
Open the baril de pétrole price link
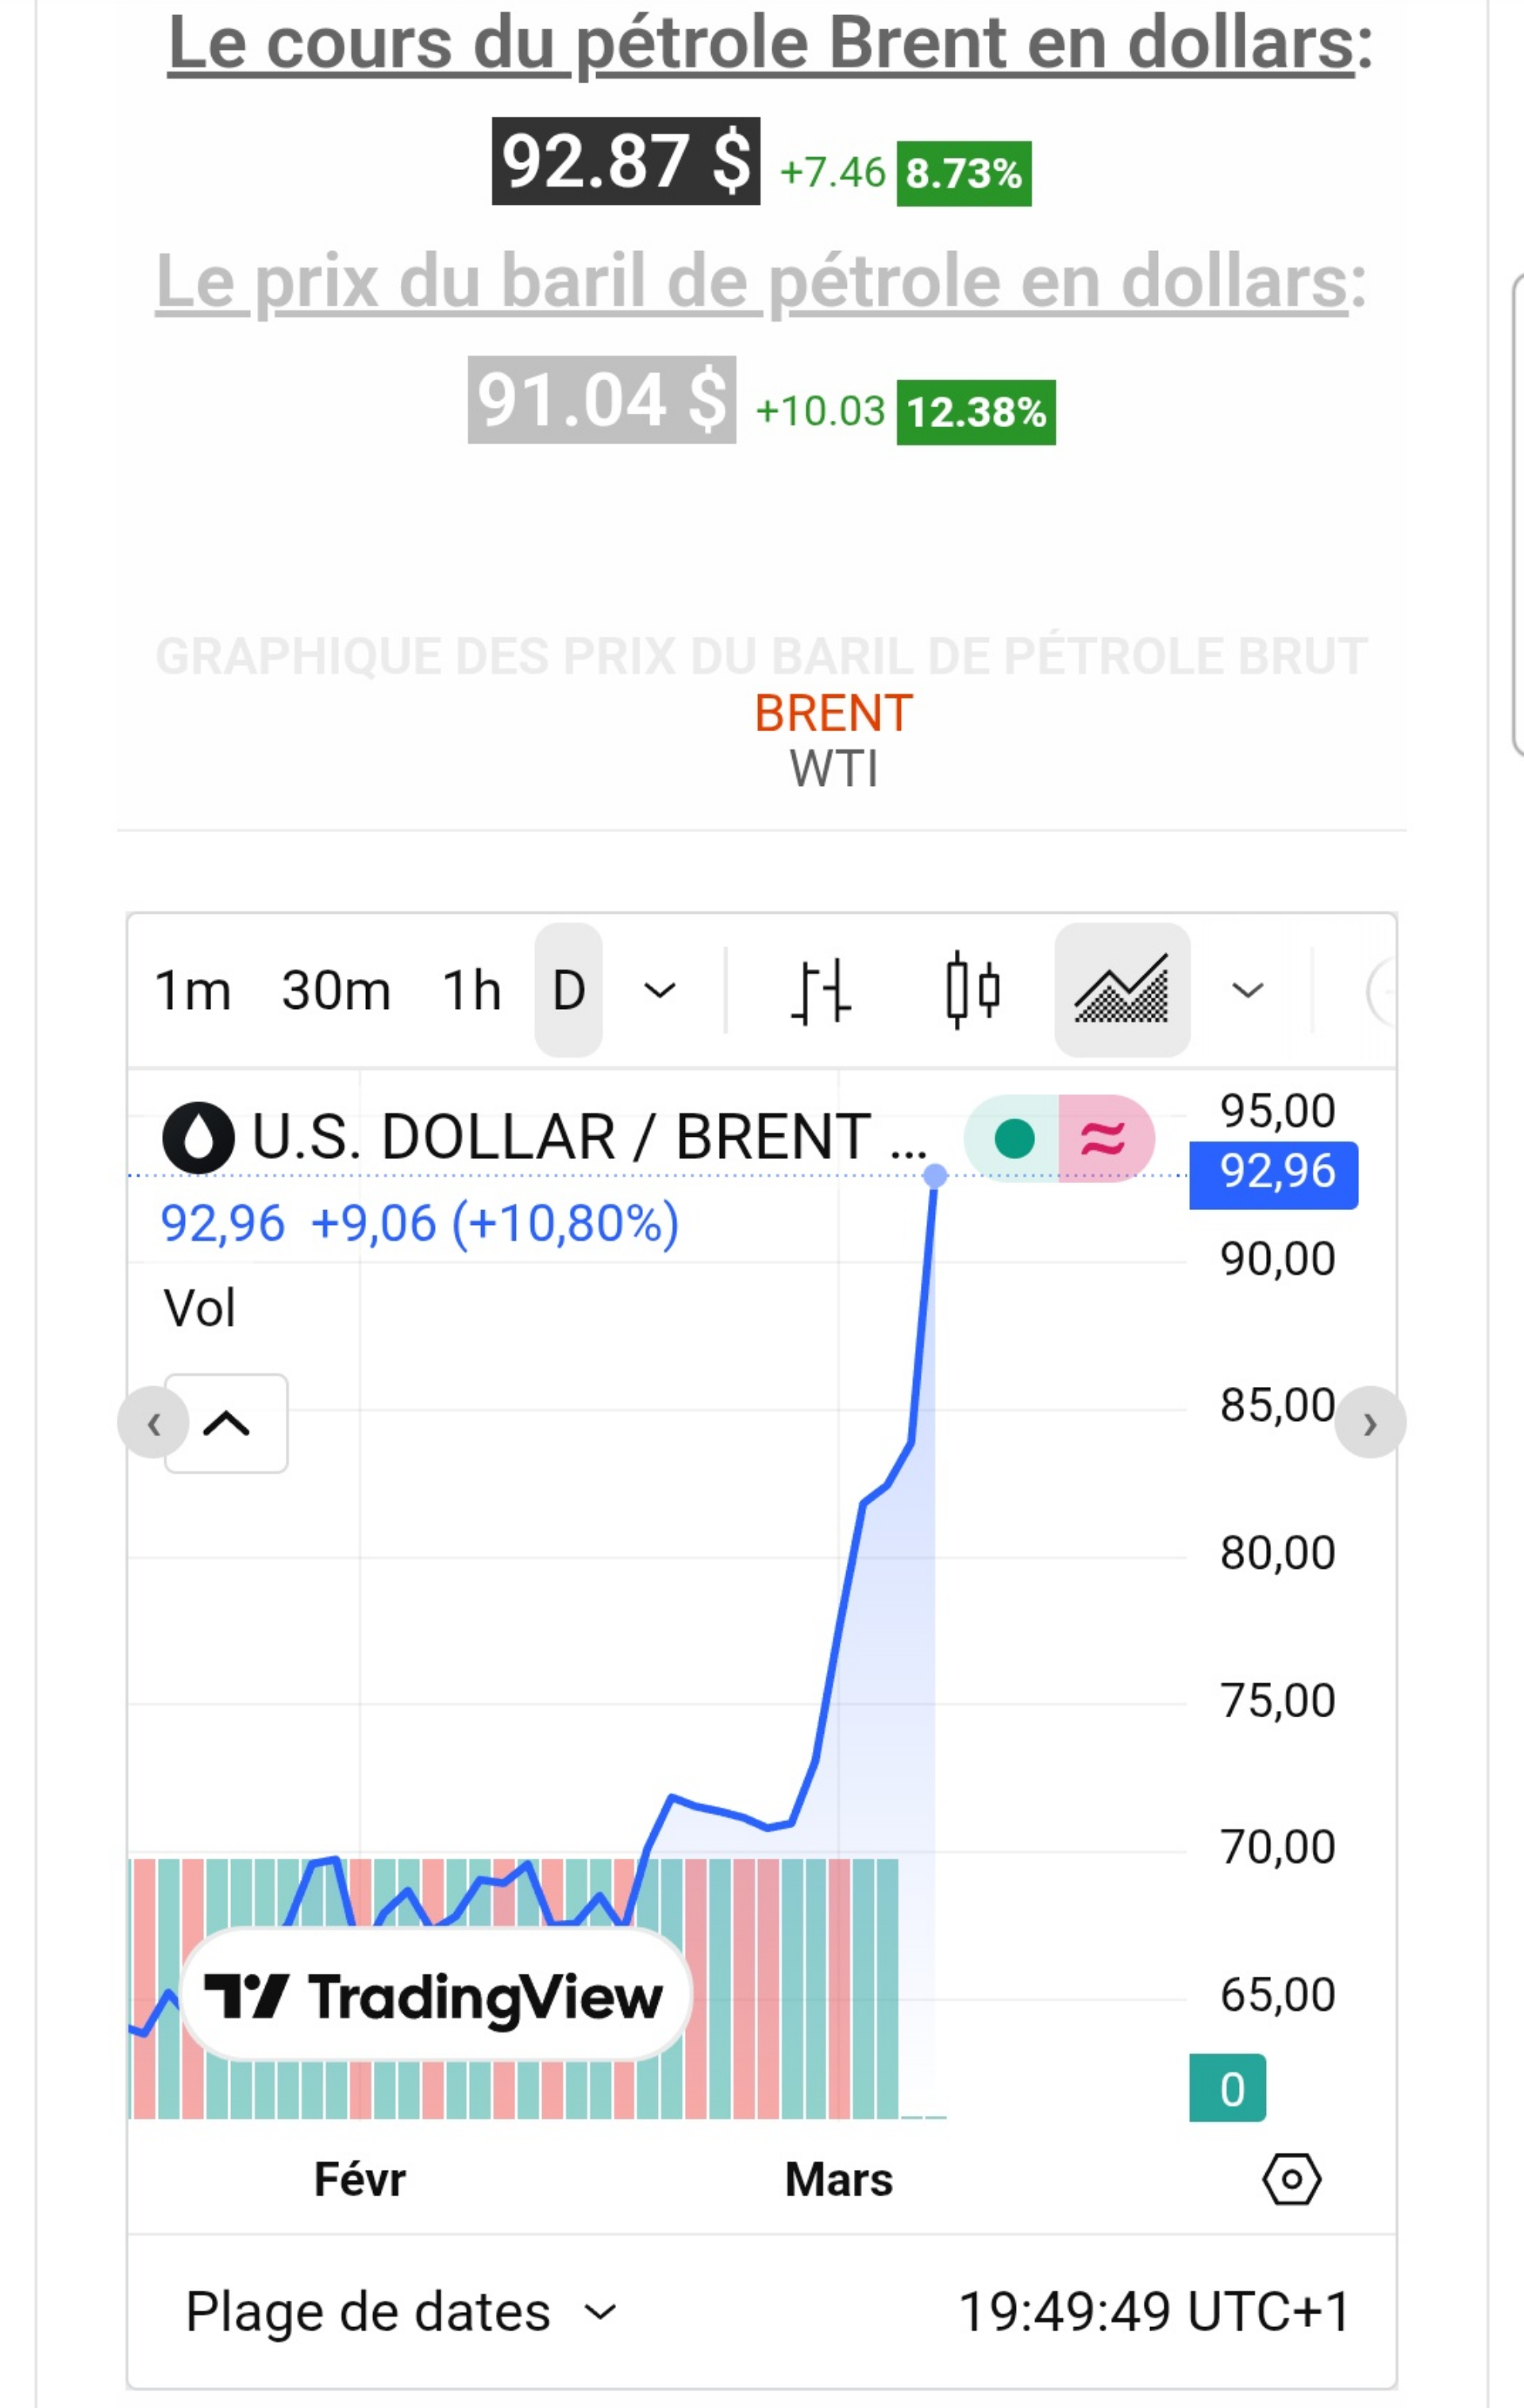coord(752,283)
